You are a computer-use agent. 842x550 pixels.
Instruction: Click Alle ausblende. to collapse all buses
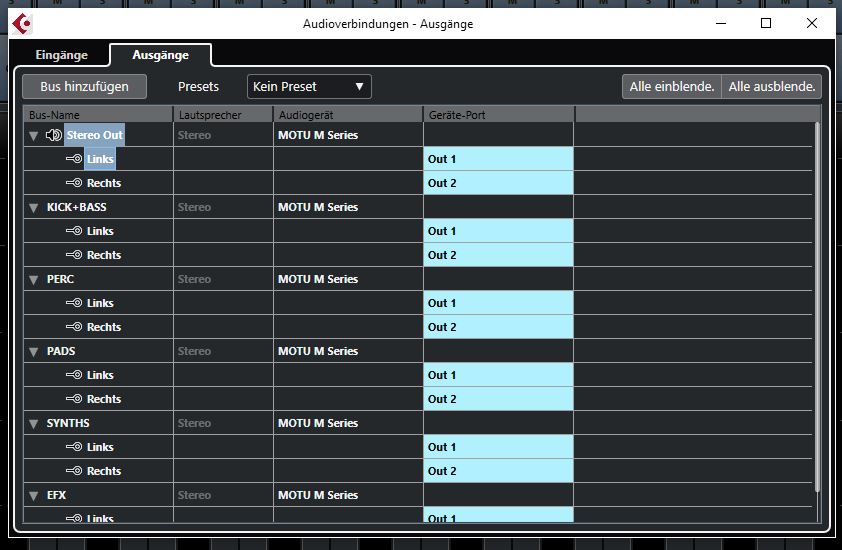click(772, 87)
